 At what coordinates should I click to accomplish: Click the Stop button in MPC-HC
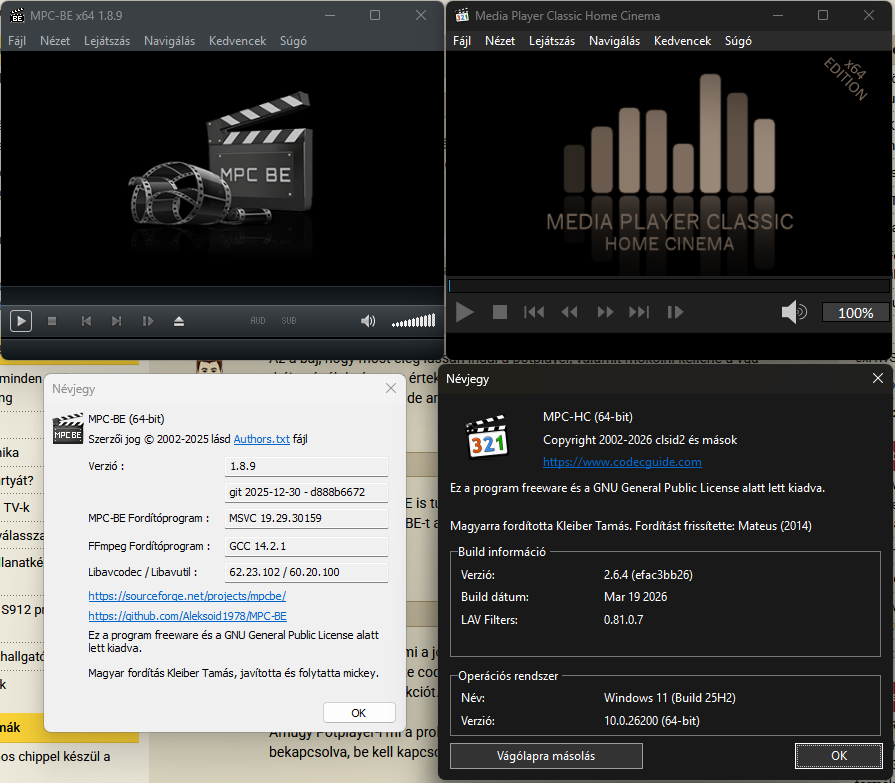pos(499,312)
